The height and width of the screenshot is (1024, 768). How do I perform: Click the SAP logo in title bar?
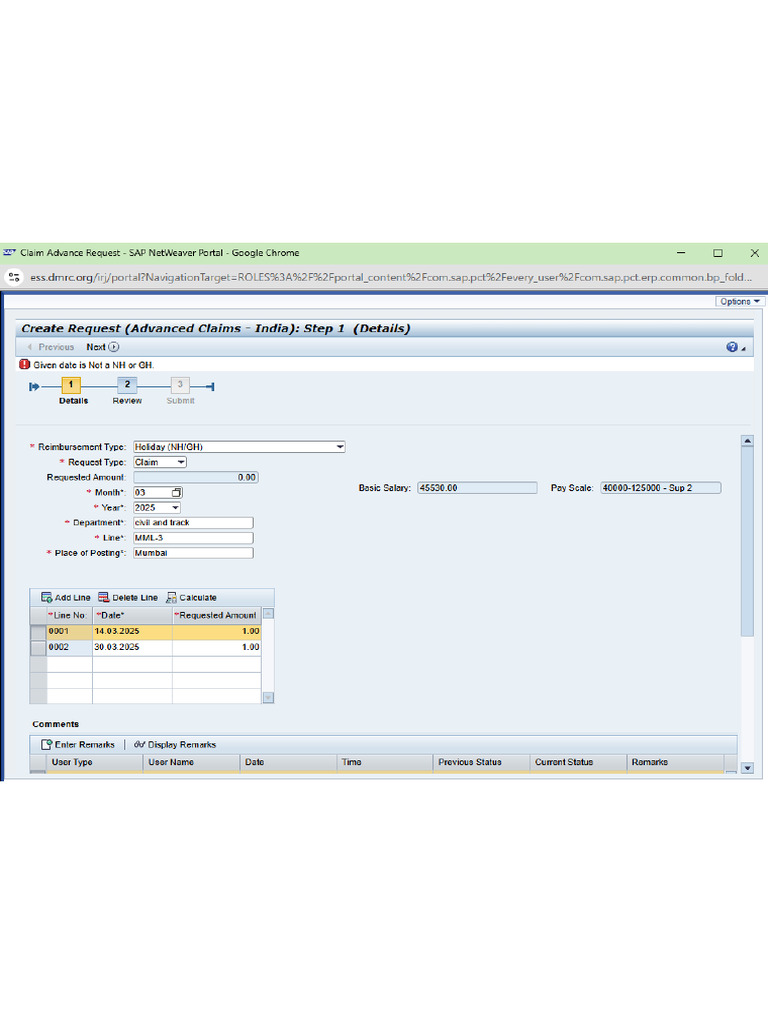click(x=9, y=253)
